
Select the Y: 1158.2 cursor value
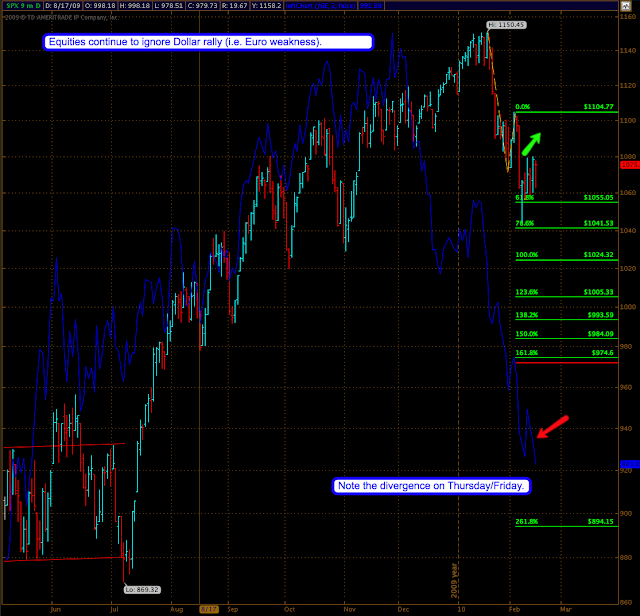coord(267,6)
